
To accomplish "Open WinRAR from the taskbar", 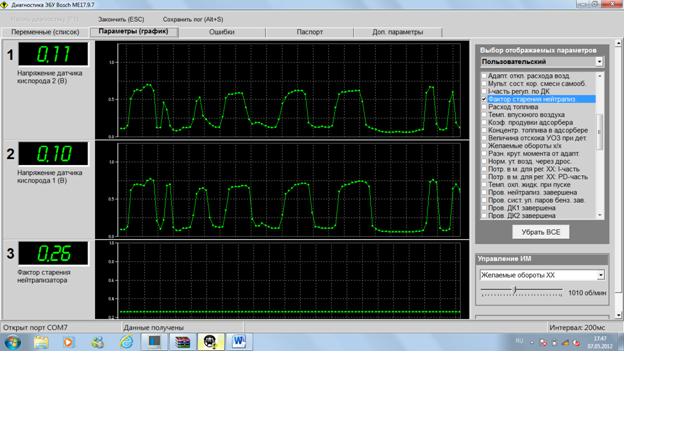I will 182,341.
